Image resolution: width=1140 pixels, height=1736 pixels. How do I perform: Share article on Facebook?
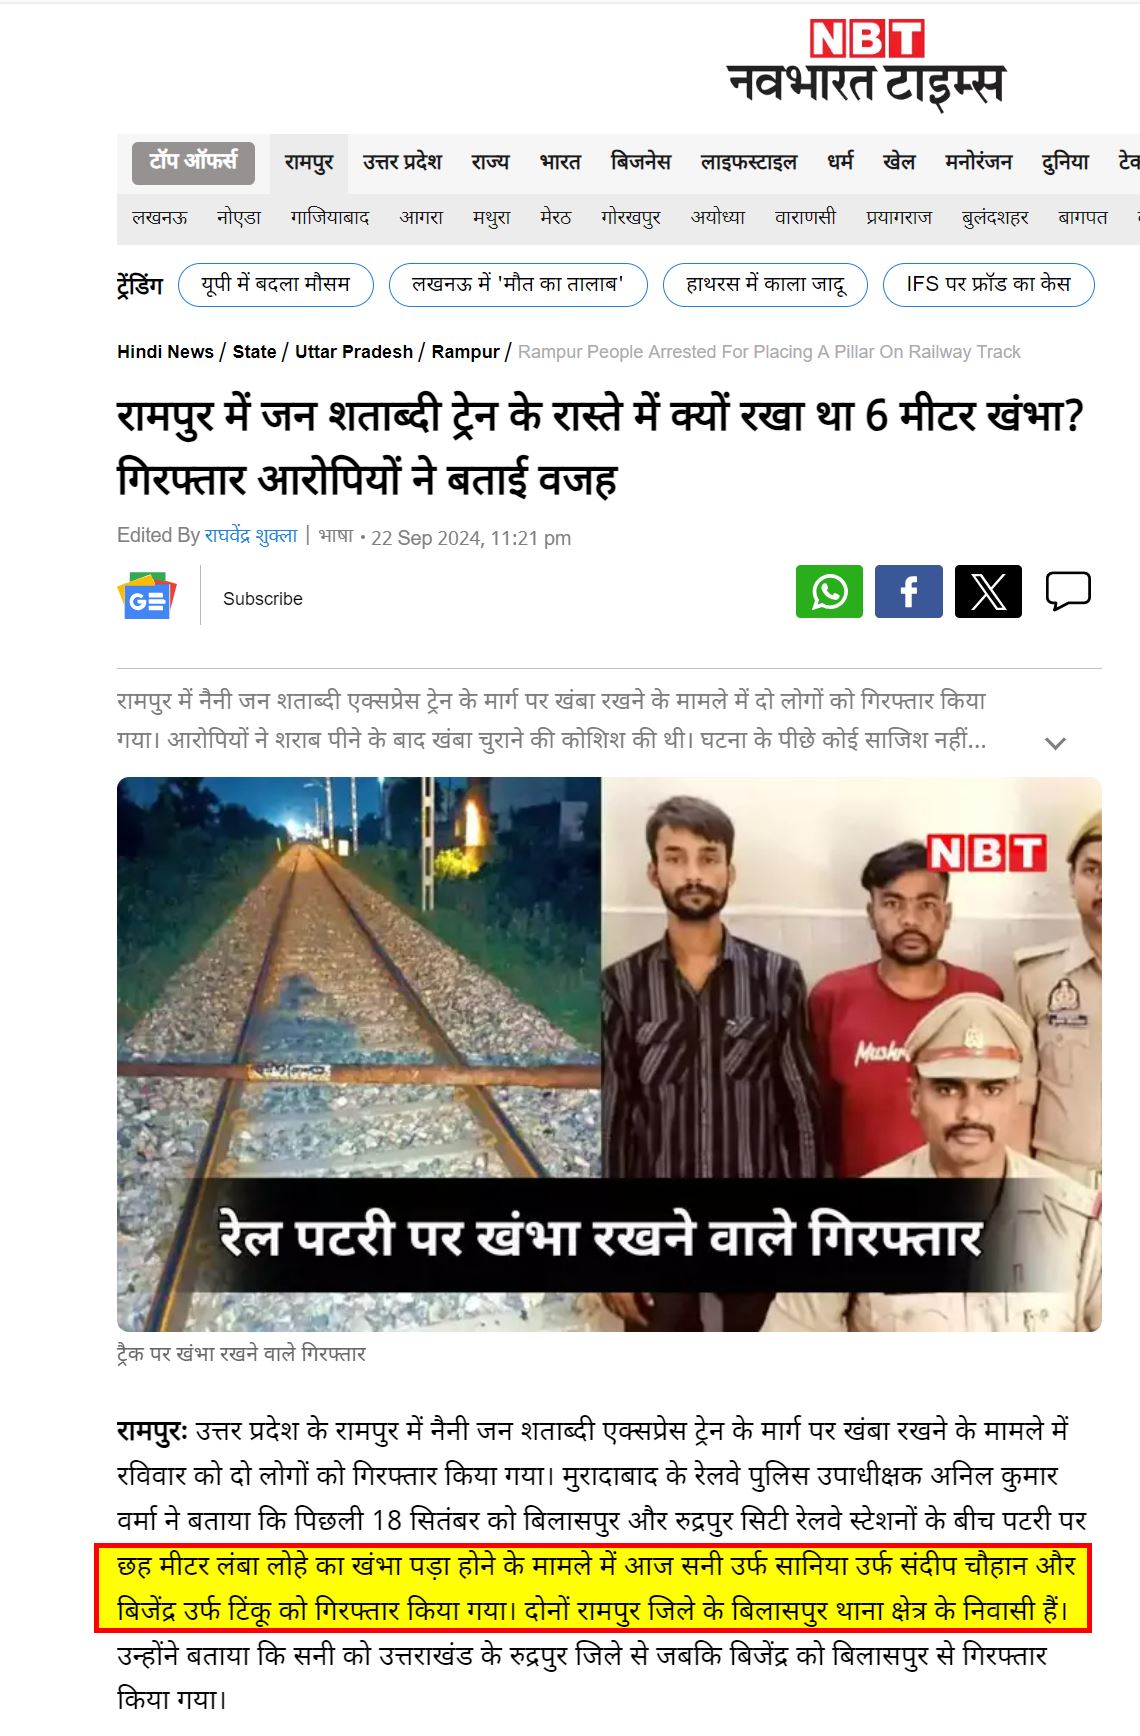[x=909, y=591]
